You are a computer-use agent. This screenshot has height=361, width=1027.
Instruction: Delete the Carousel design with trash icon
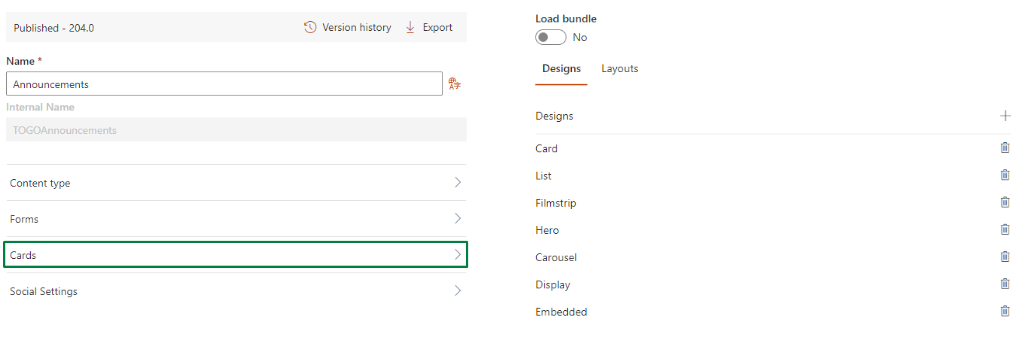[x=1005, y=257]
